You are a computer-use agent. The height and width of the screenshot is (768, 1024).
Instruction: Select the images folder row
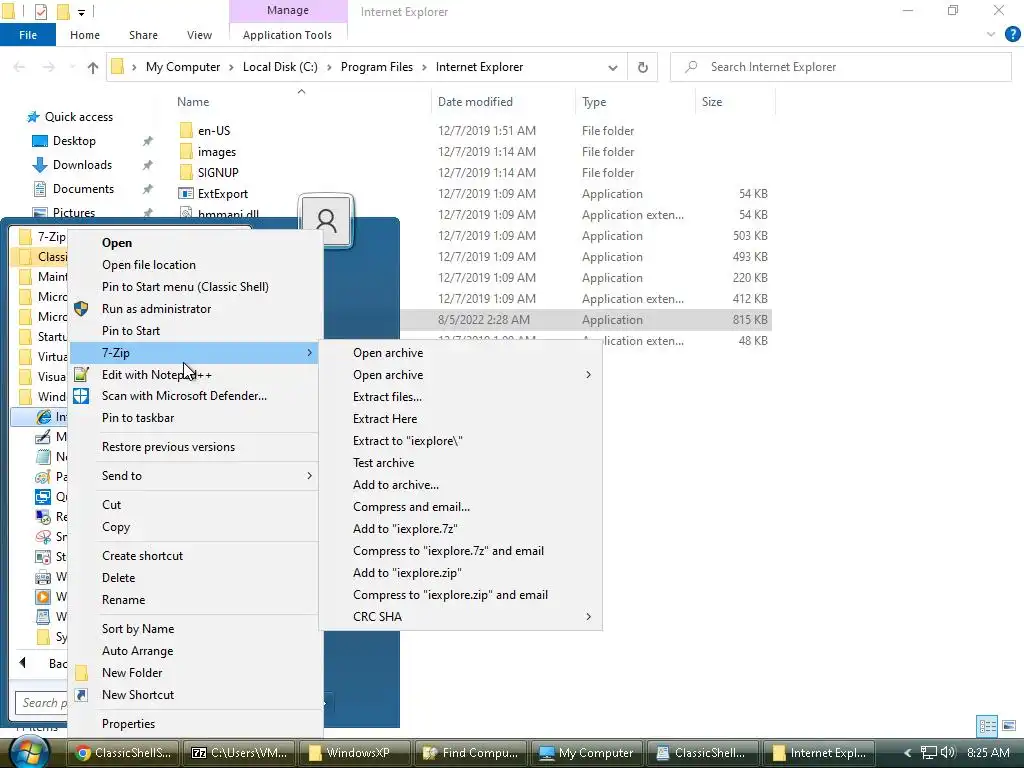[x=473, y=152]
